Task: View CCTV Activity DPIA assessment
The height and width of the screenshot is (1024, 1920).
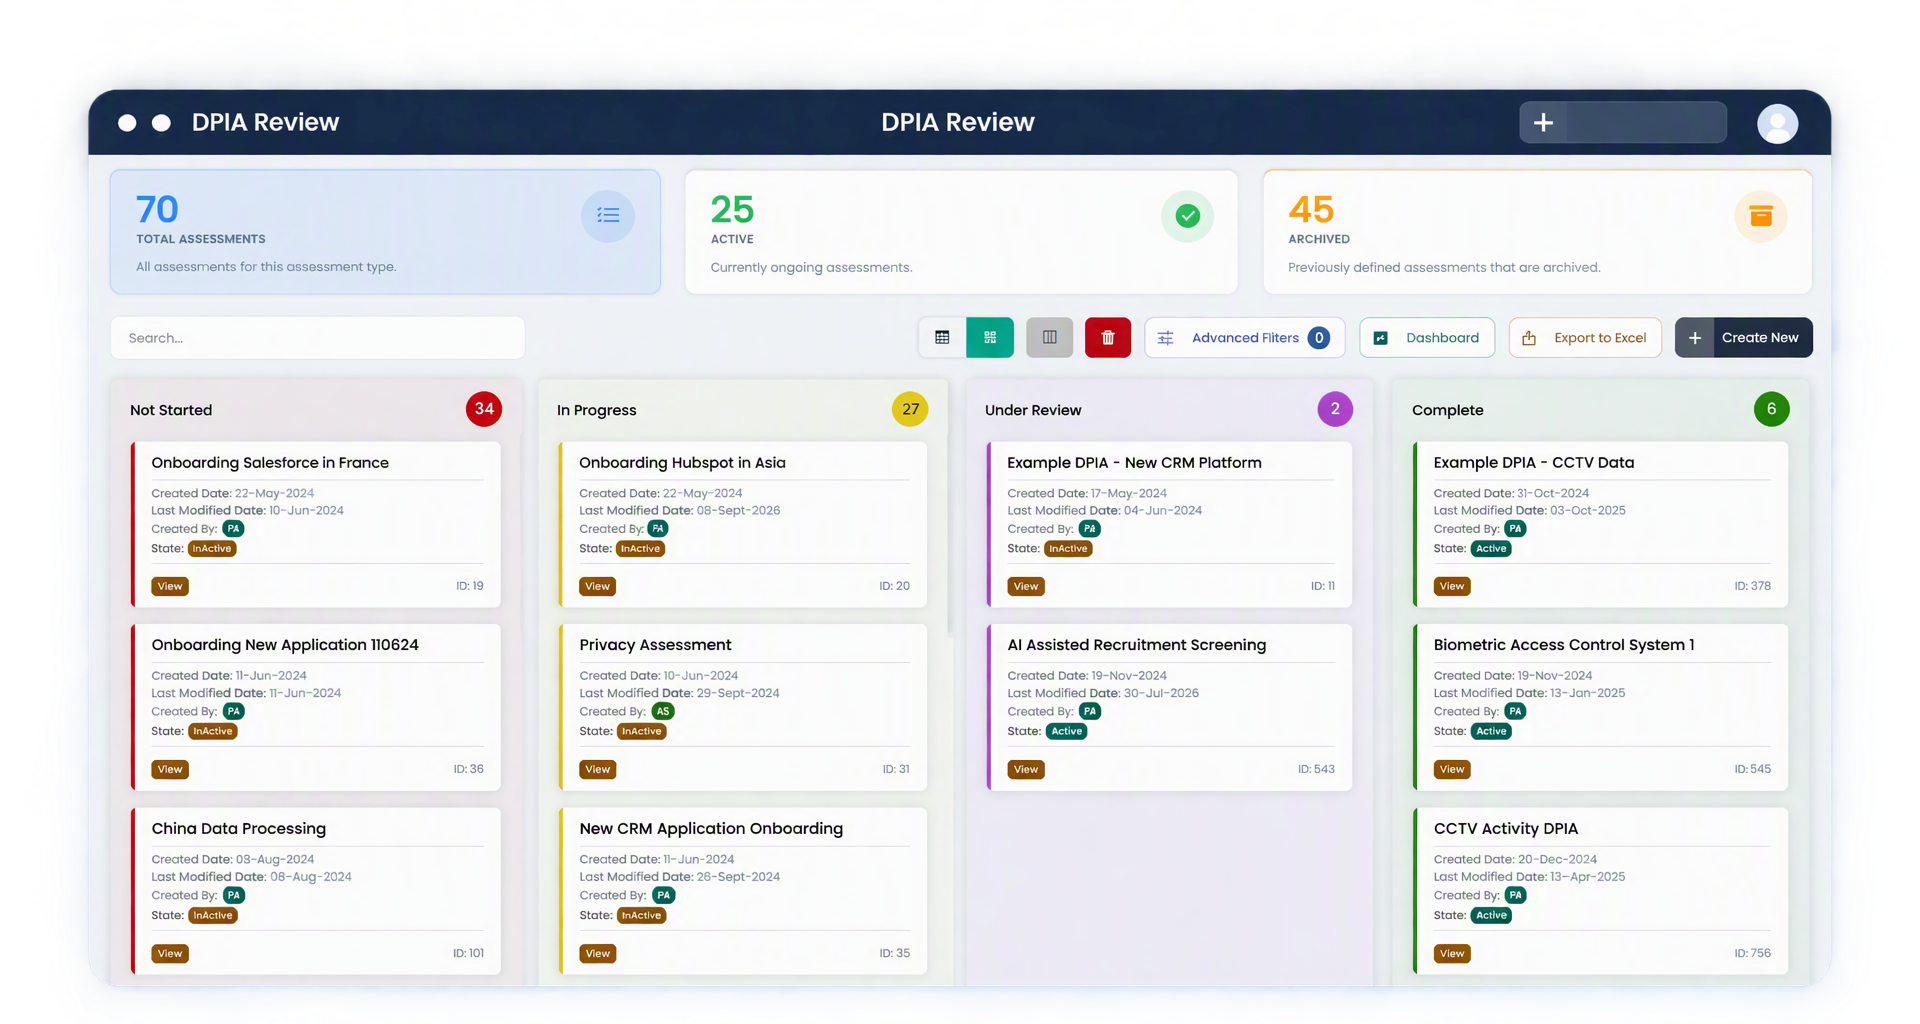Action: coord(1452,953)
